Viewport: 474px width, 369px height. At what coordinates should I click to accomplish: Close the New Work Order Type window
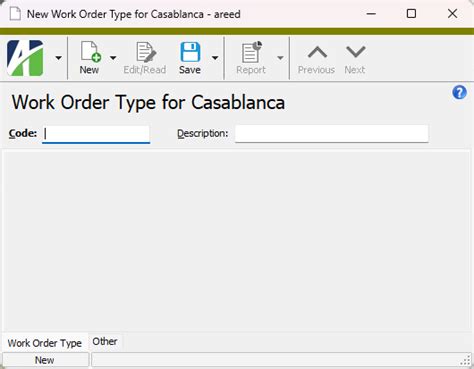click(452, 14)
